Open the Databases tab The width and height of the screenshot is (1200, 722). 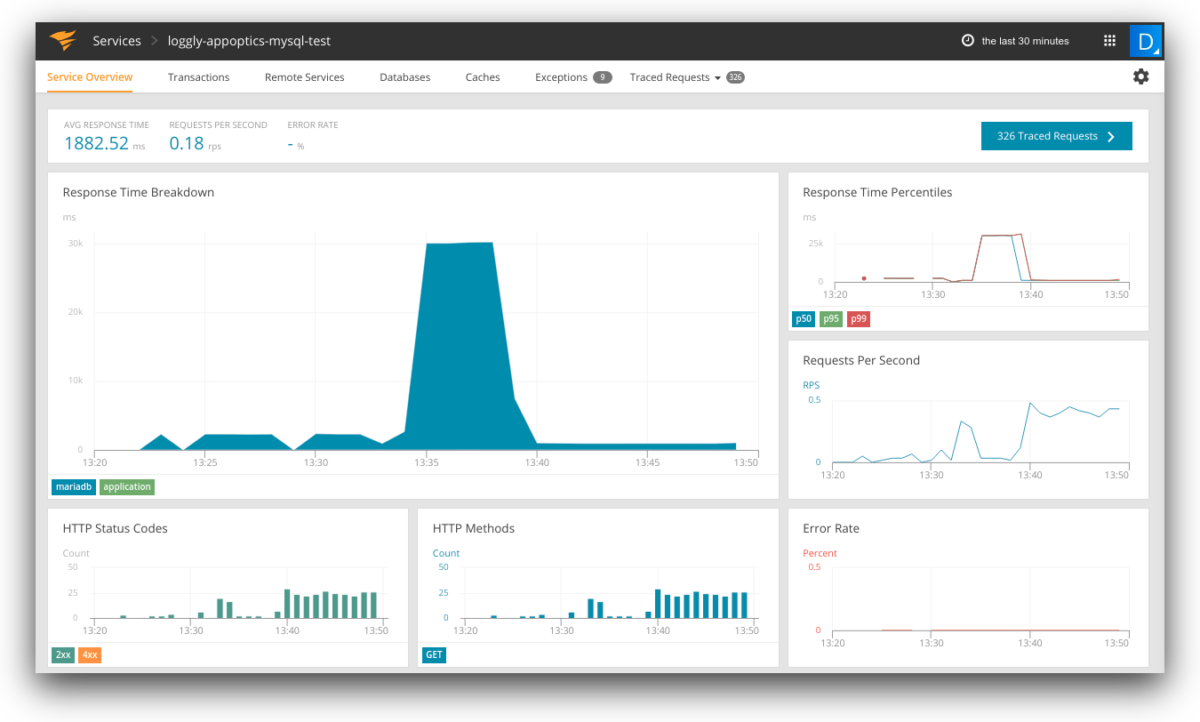(405, 77)
